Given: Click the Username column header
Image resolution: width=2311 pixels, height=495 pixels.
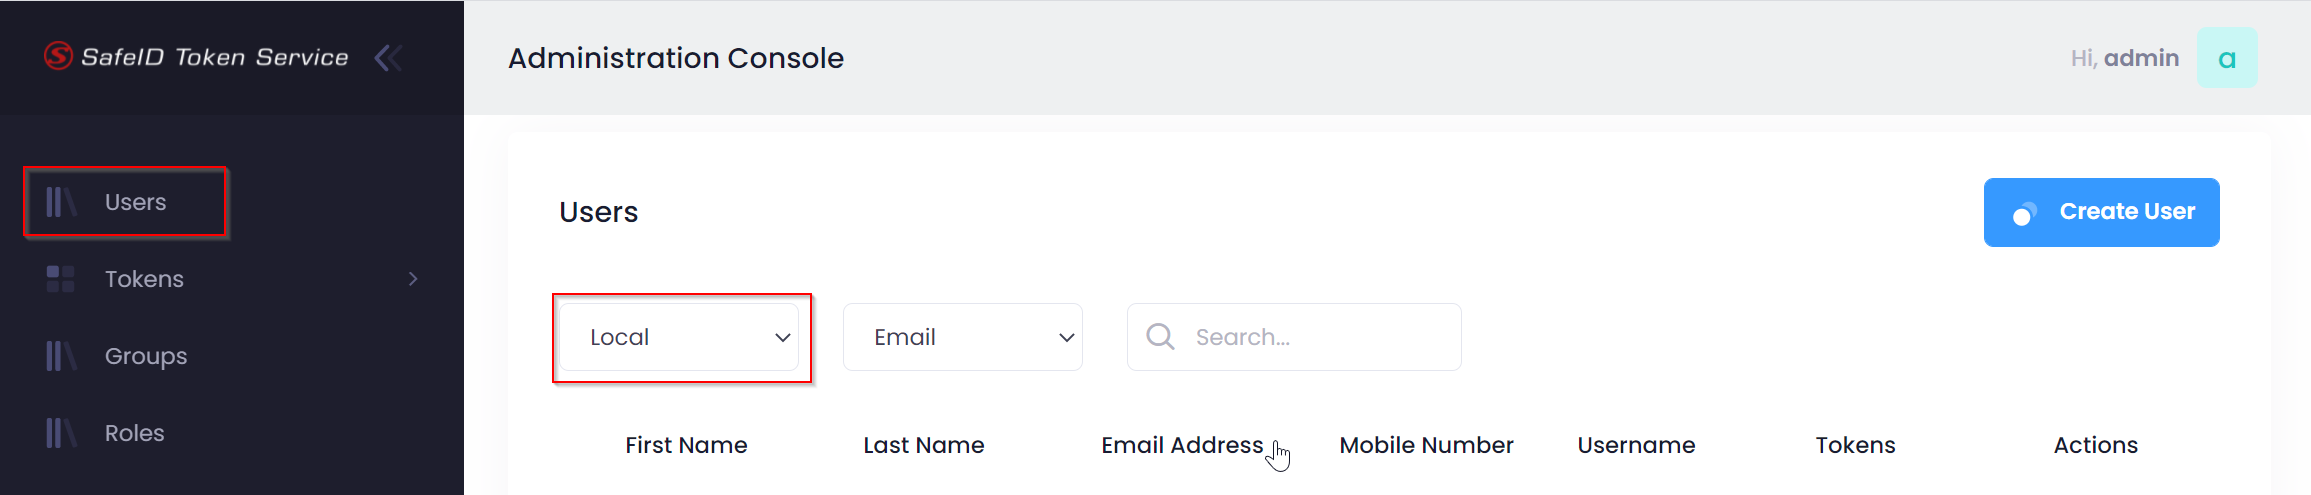Looking at the screenshot, I should pos(1636,445).
